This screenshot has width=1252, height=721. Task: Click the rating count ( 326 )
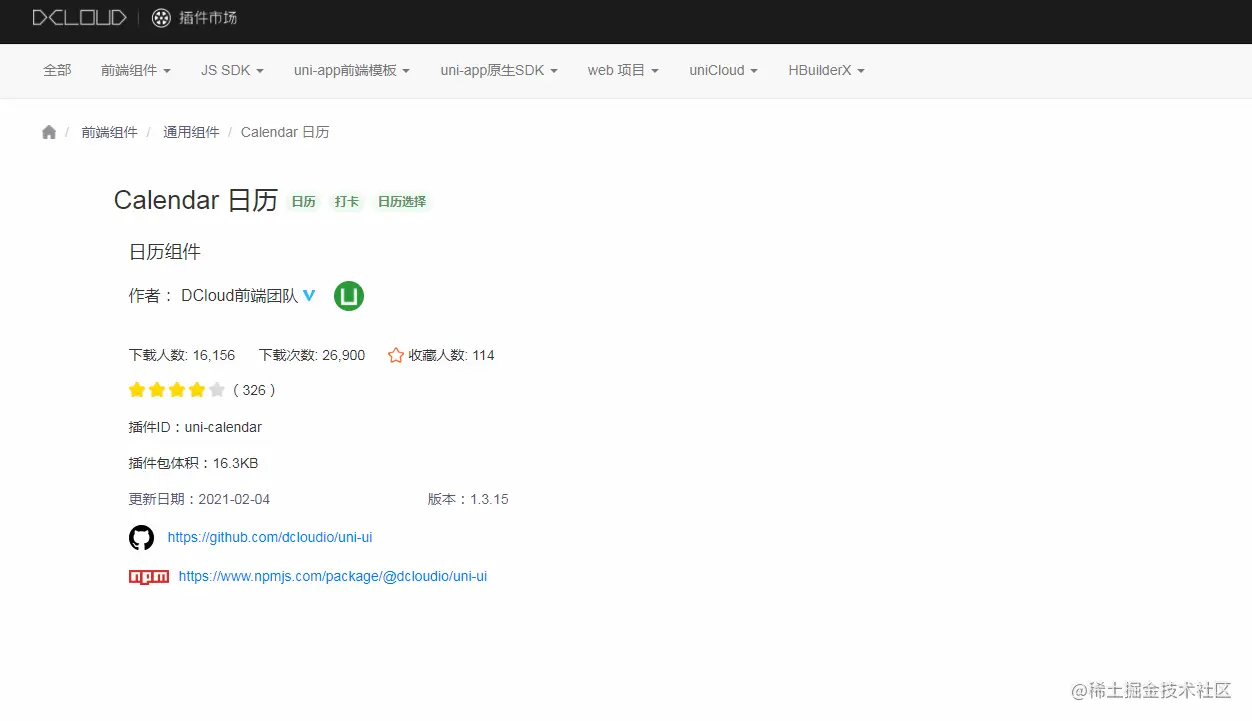pyautogui.click(x=254, y=390)
